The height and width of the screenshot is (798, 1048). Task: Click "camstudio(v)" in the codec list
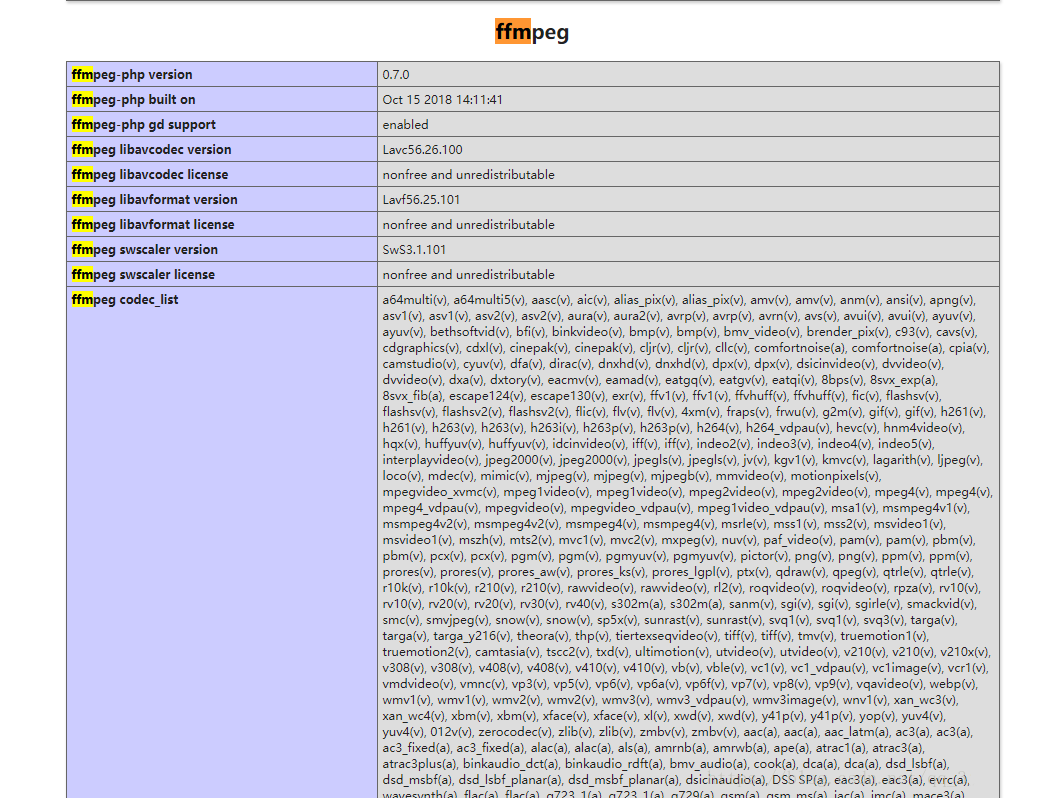[x=420, y=364]
